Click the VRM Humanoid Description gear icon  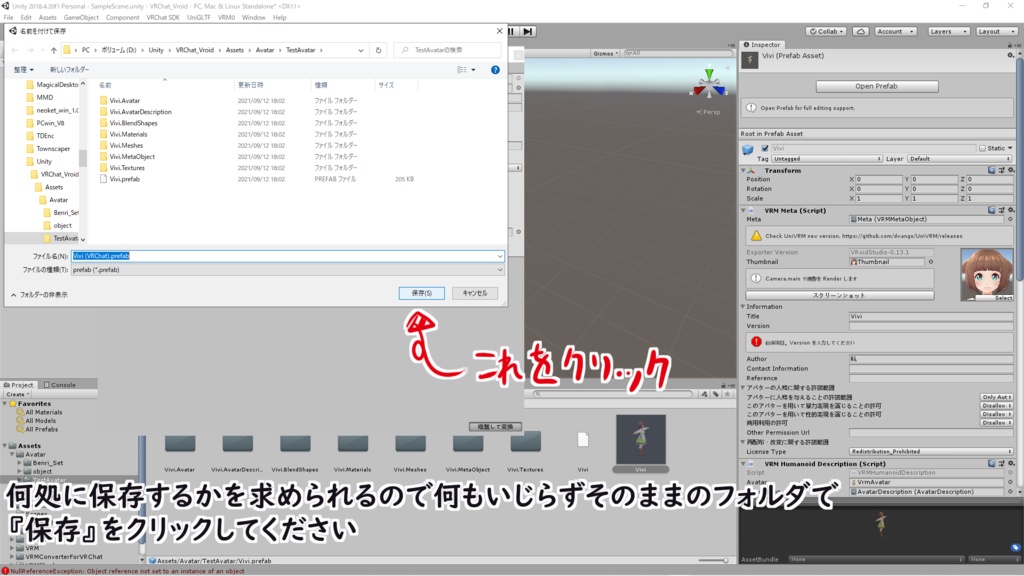coord(1010,463)
